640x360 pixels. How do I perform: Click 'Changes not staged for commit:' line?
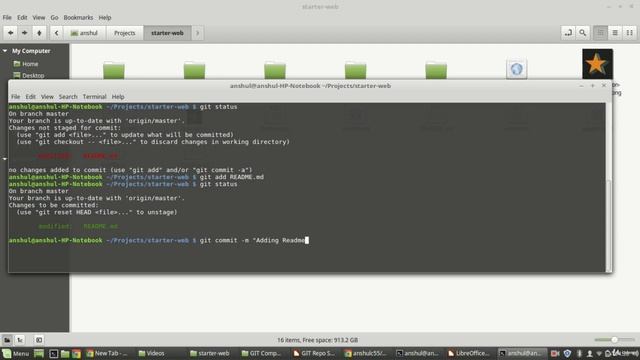coord(65,128)
